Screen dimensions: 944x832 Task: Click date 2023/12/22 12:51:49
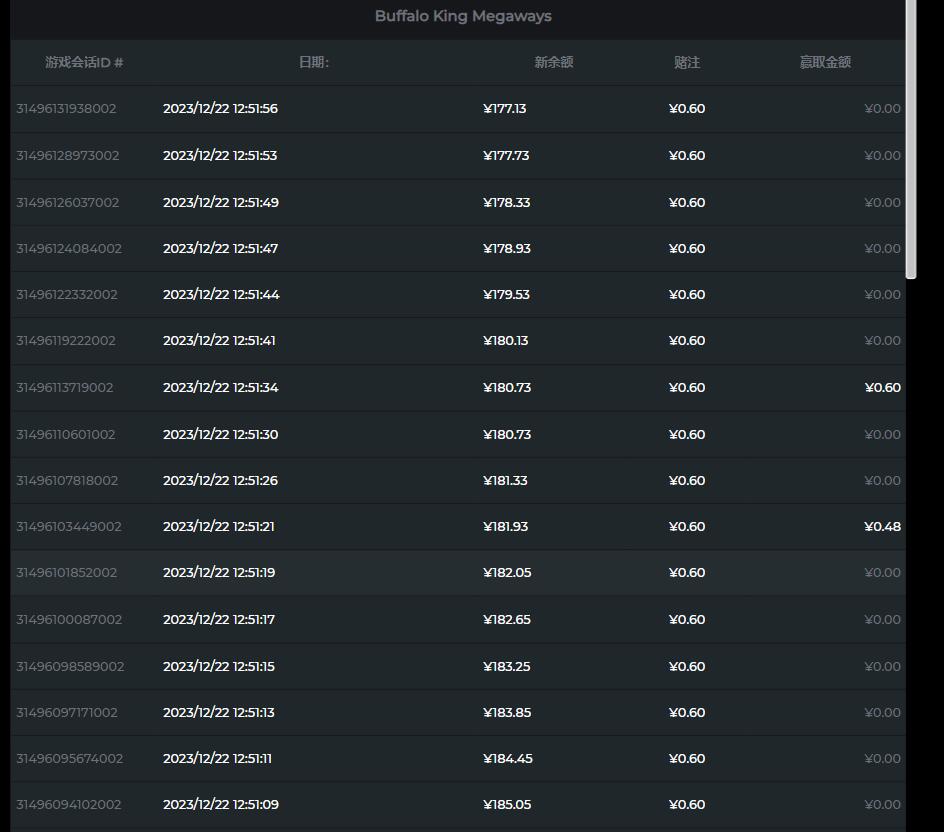click(221, 202)
